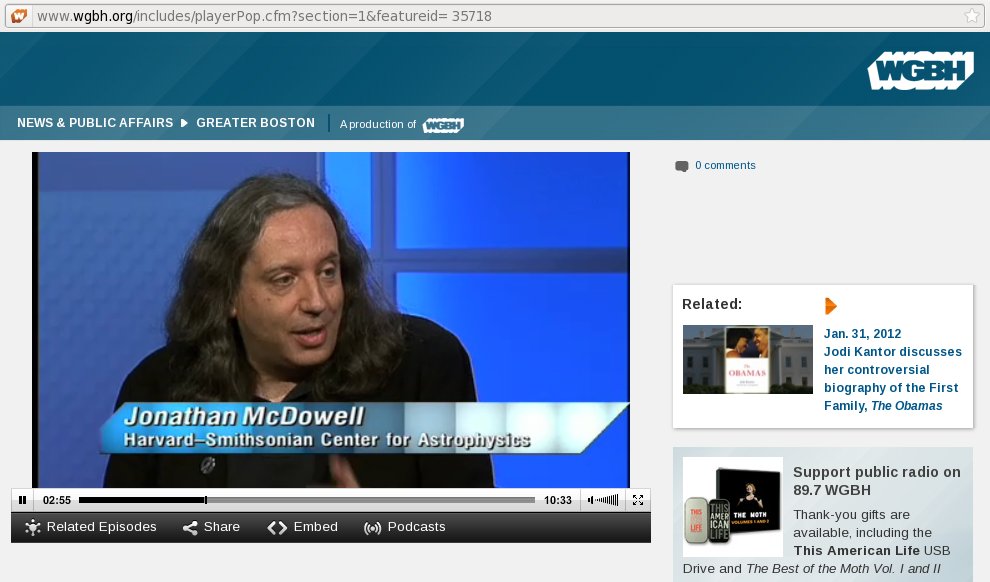
Task: Open The Obamas book thumbnail
Action: (x=747, y=359)
